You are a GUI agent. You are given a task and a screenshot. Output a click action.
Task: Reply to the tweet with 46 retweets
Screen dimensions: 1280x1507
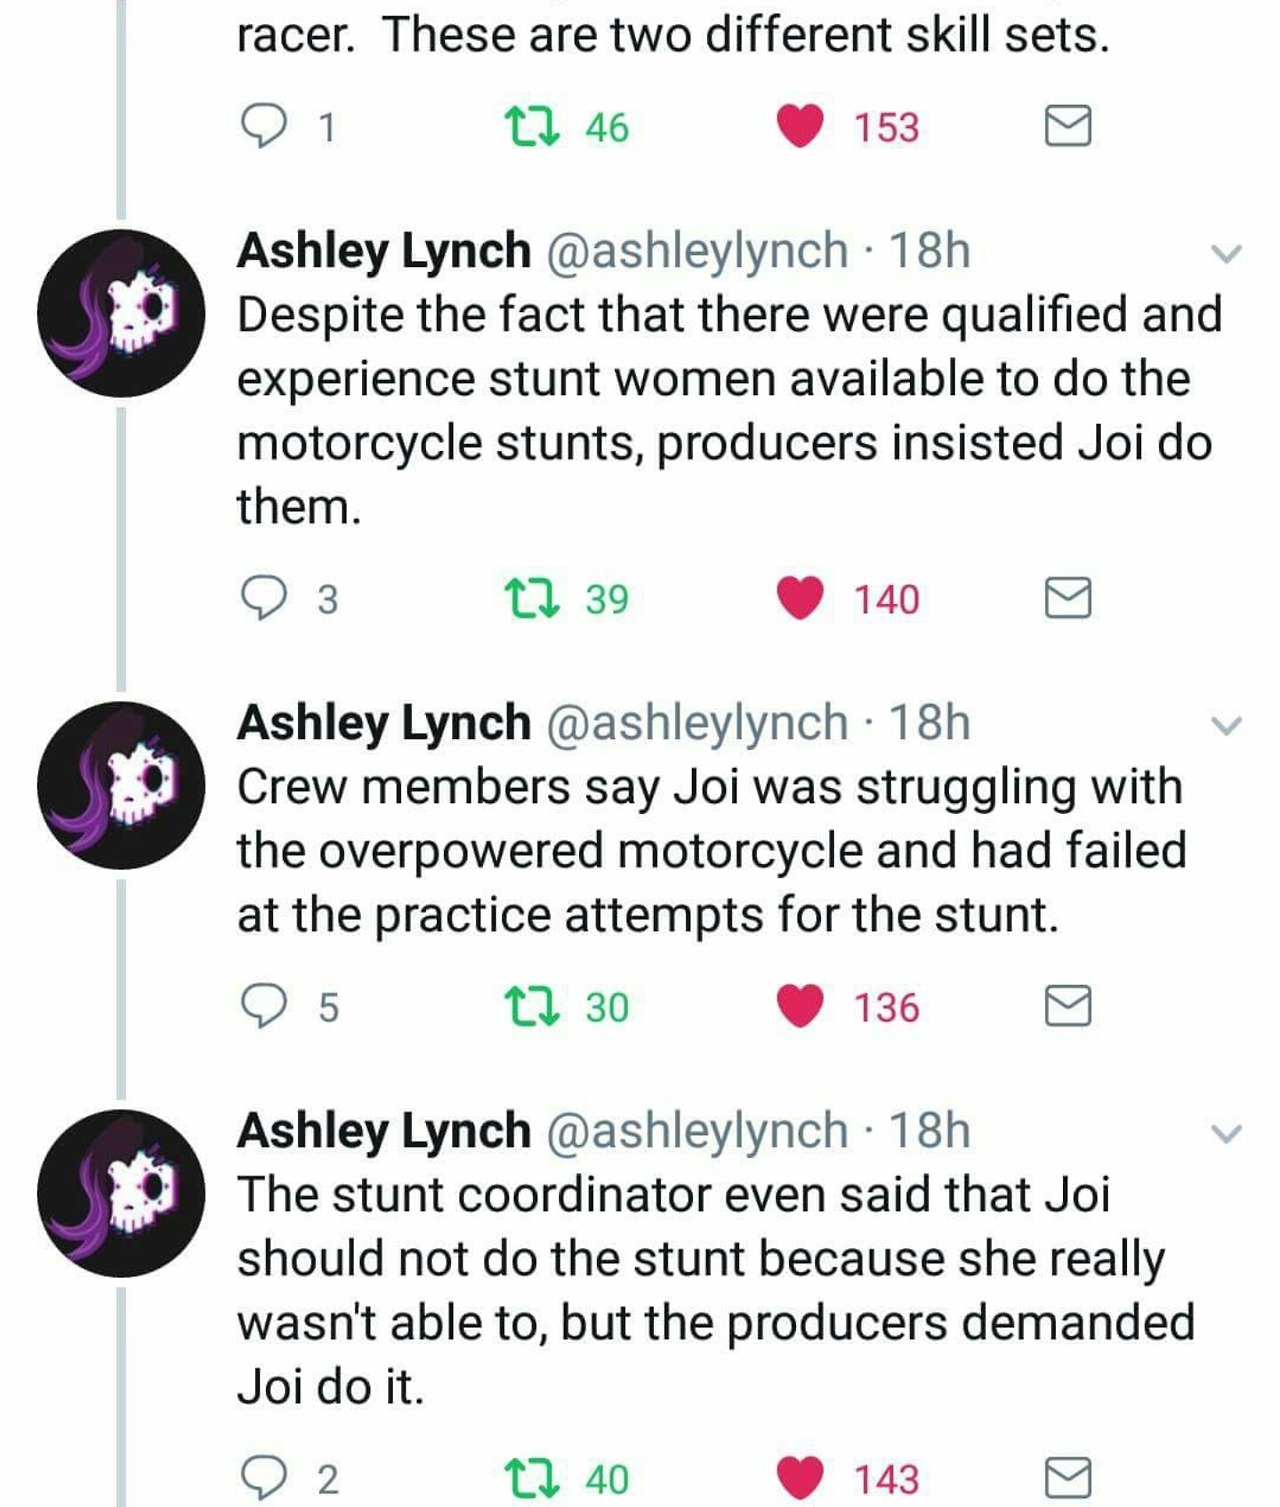tap(265, 127)
